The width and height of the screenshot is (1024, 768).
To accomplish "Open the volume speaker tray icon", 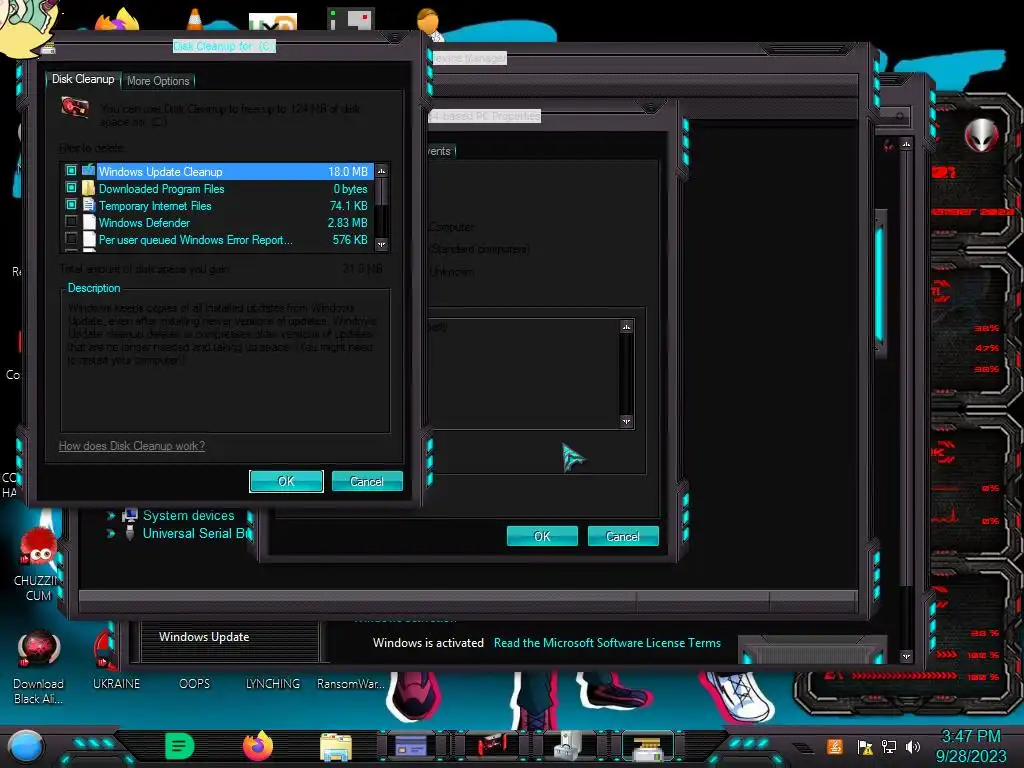I will [913, 747].
